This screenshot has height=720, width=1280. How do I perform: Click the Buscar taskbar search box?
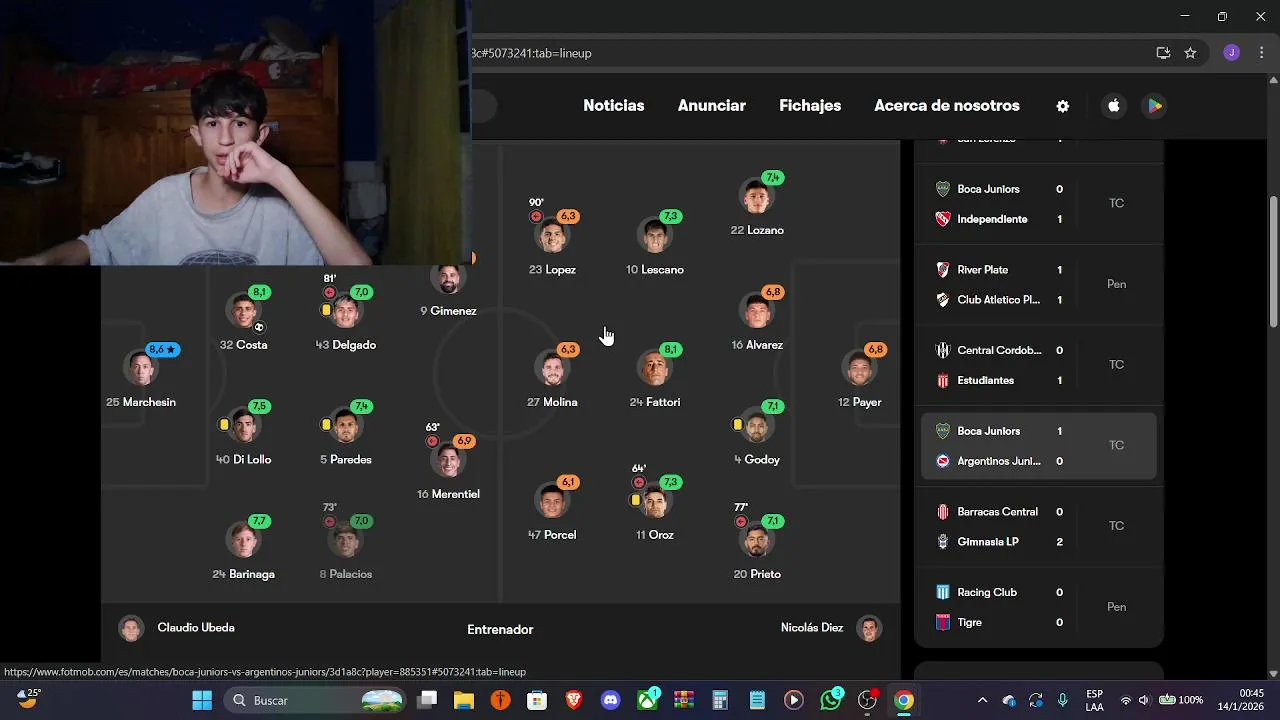click(x=314, y=700)
